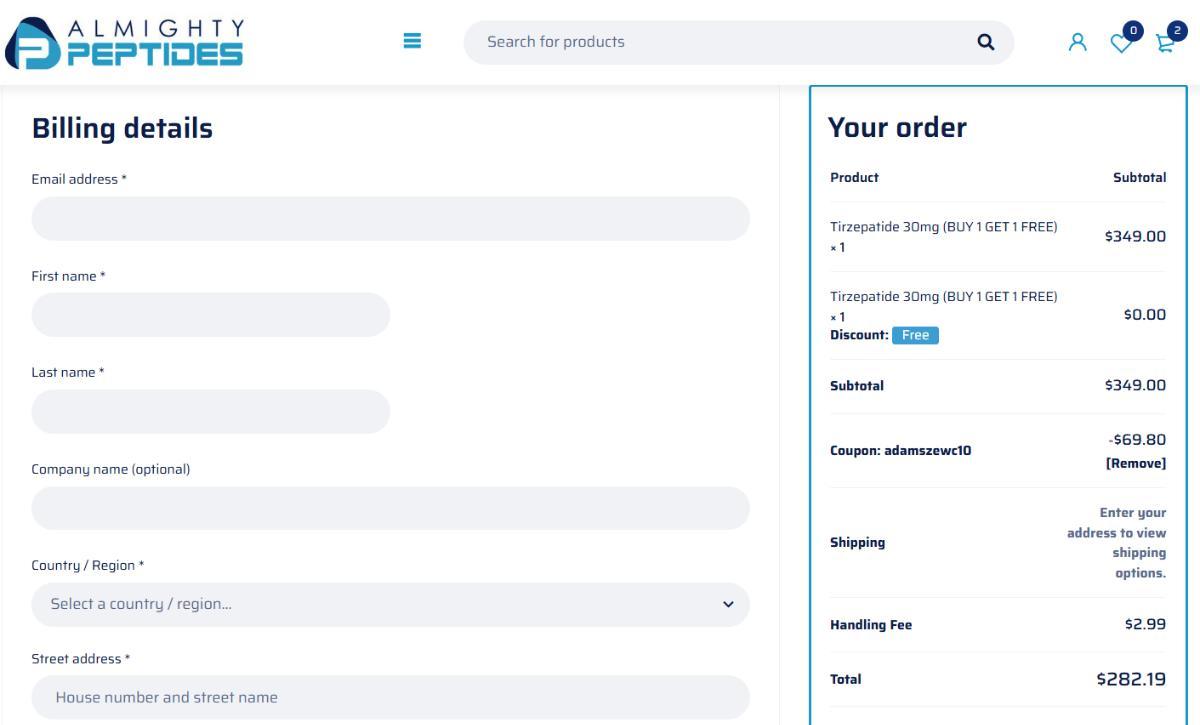This screenshot has height=725, width=1200.
Task: Click the Company name field
Action: [390, 508]
